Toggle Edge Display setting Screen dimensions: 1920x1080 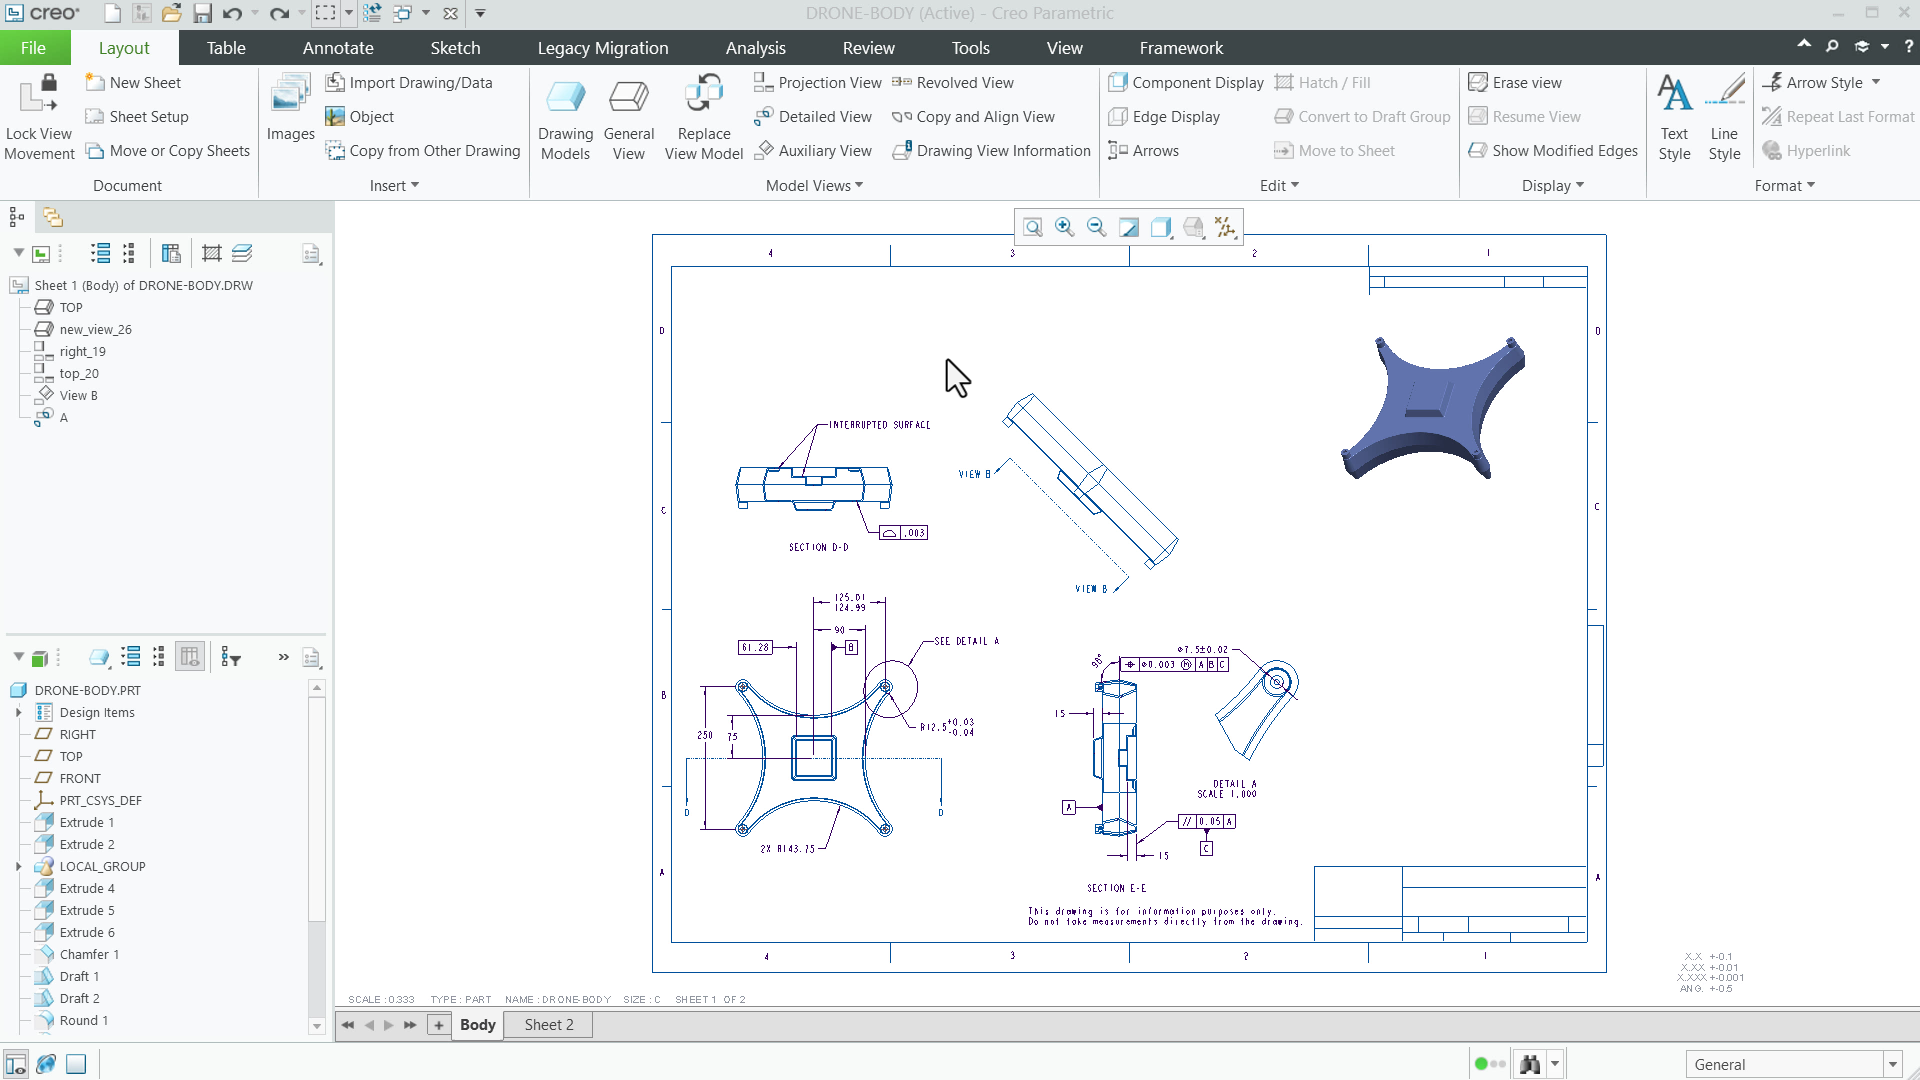pyautogui.click(x=1163, y=117)
